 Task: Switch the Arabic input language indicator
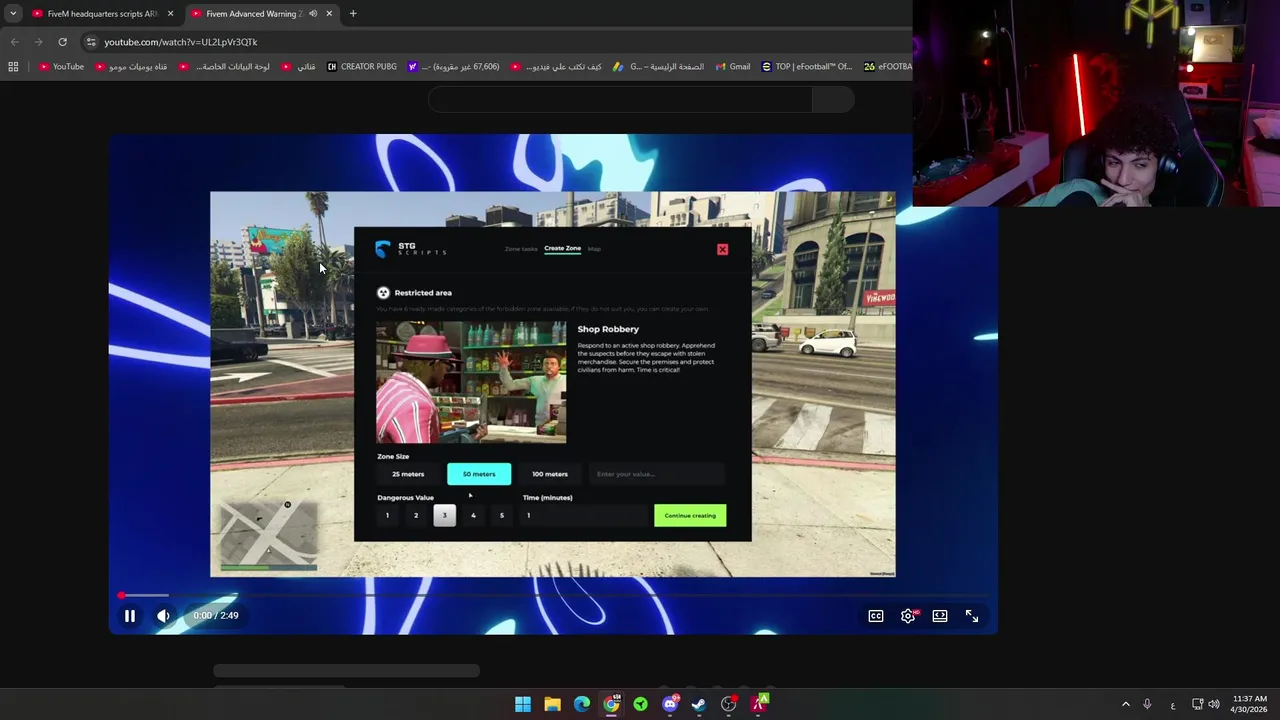click(x=1173, y=704)
